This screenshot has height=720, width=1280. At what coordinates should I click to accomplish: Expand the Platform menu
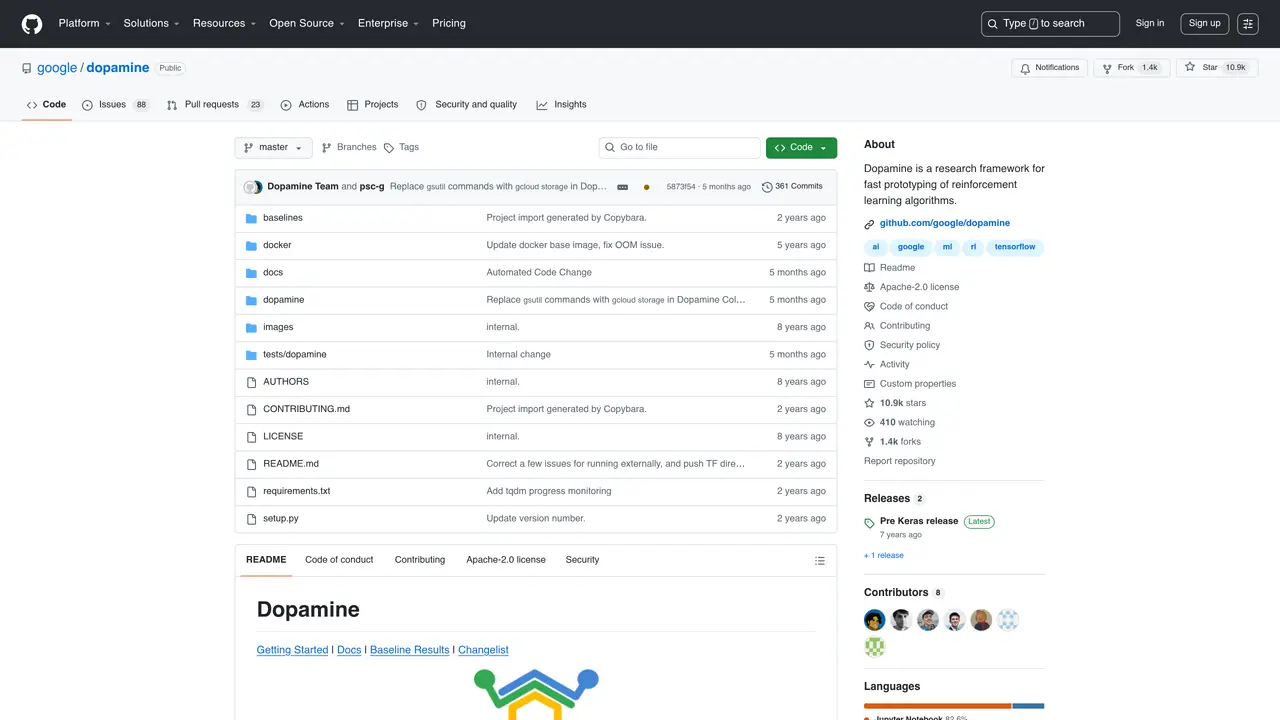(84, 23)
